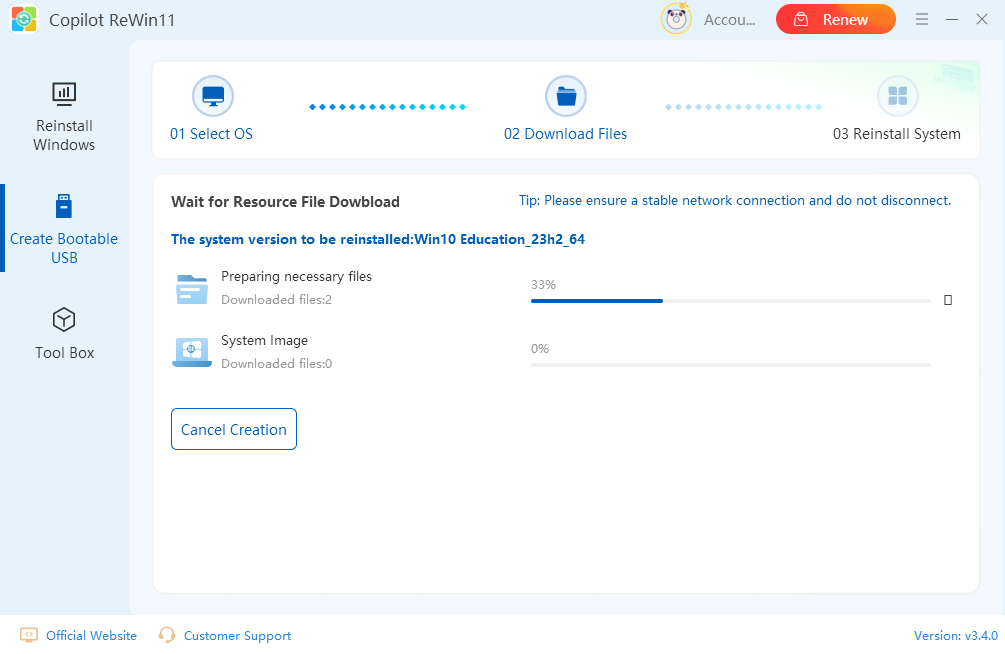
Task: Switch to Reinstall Windows sidebar tab
Action: 64,118
